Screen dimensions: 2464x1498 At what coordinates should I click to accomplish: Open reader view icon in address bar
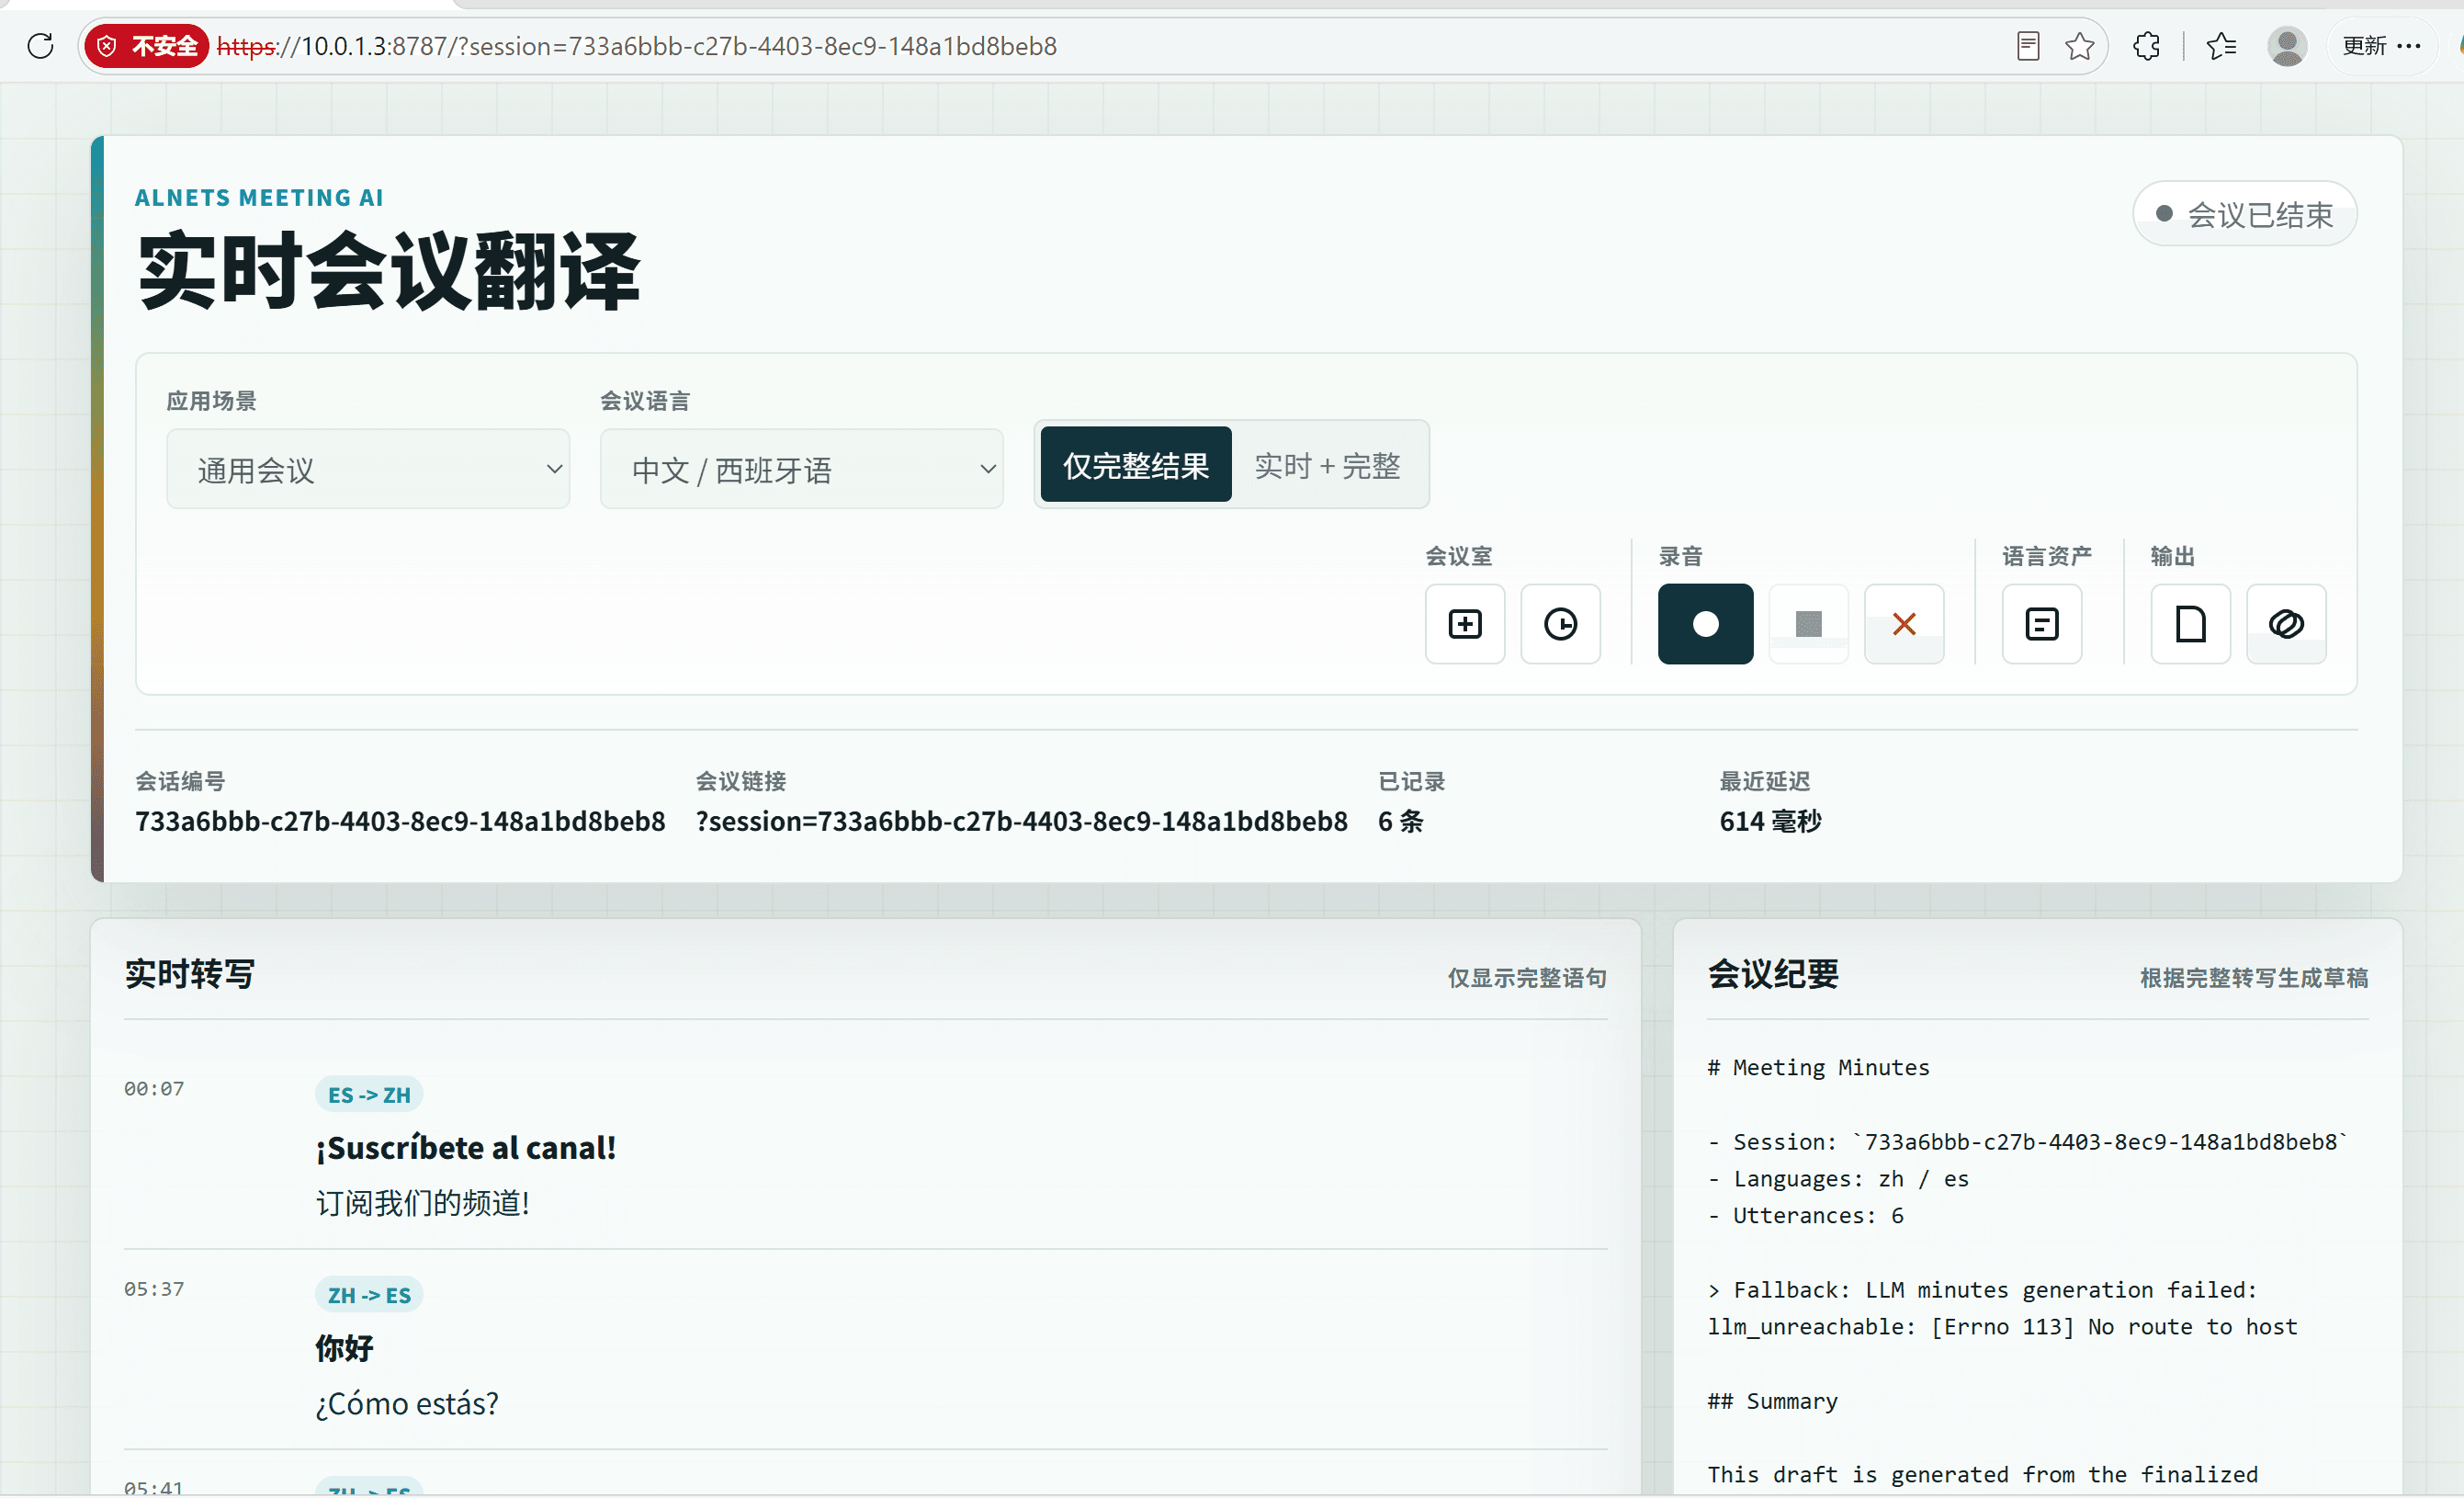point(2028,46)
